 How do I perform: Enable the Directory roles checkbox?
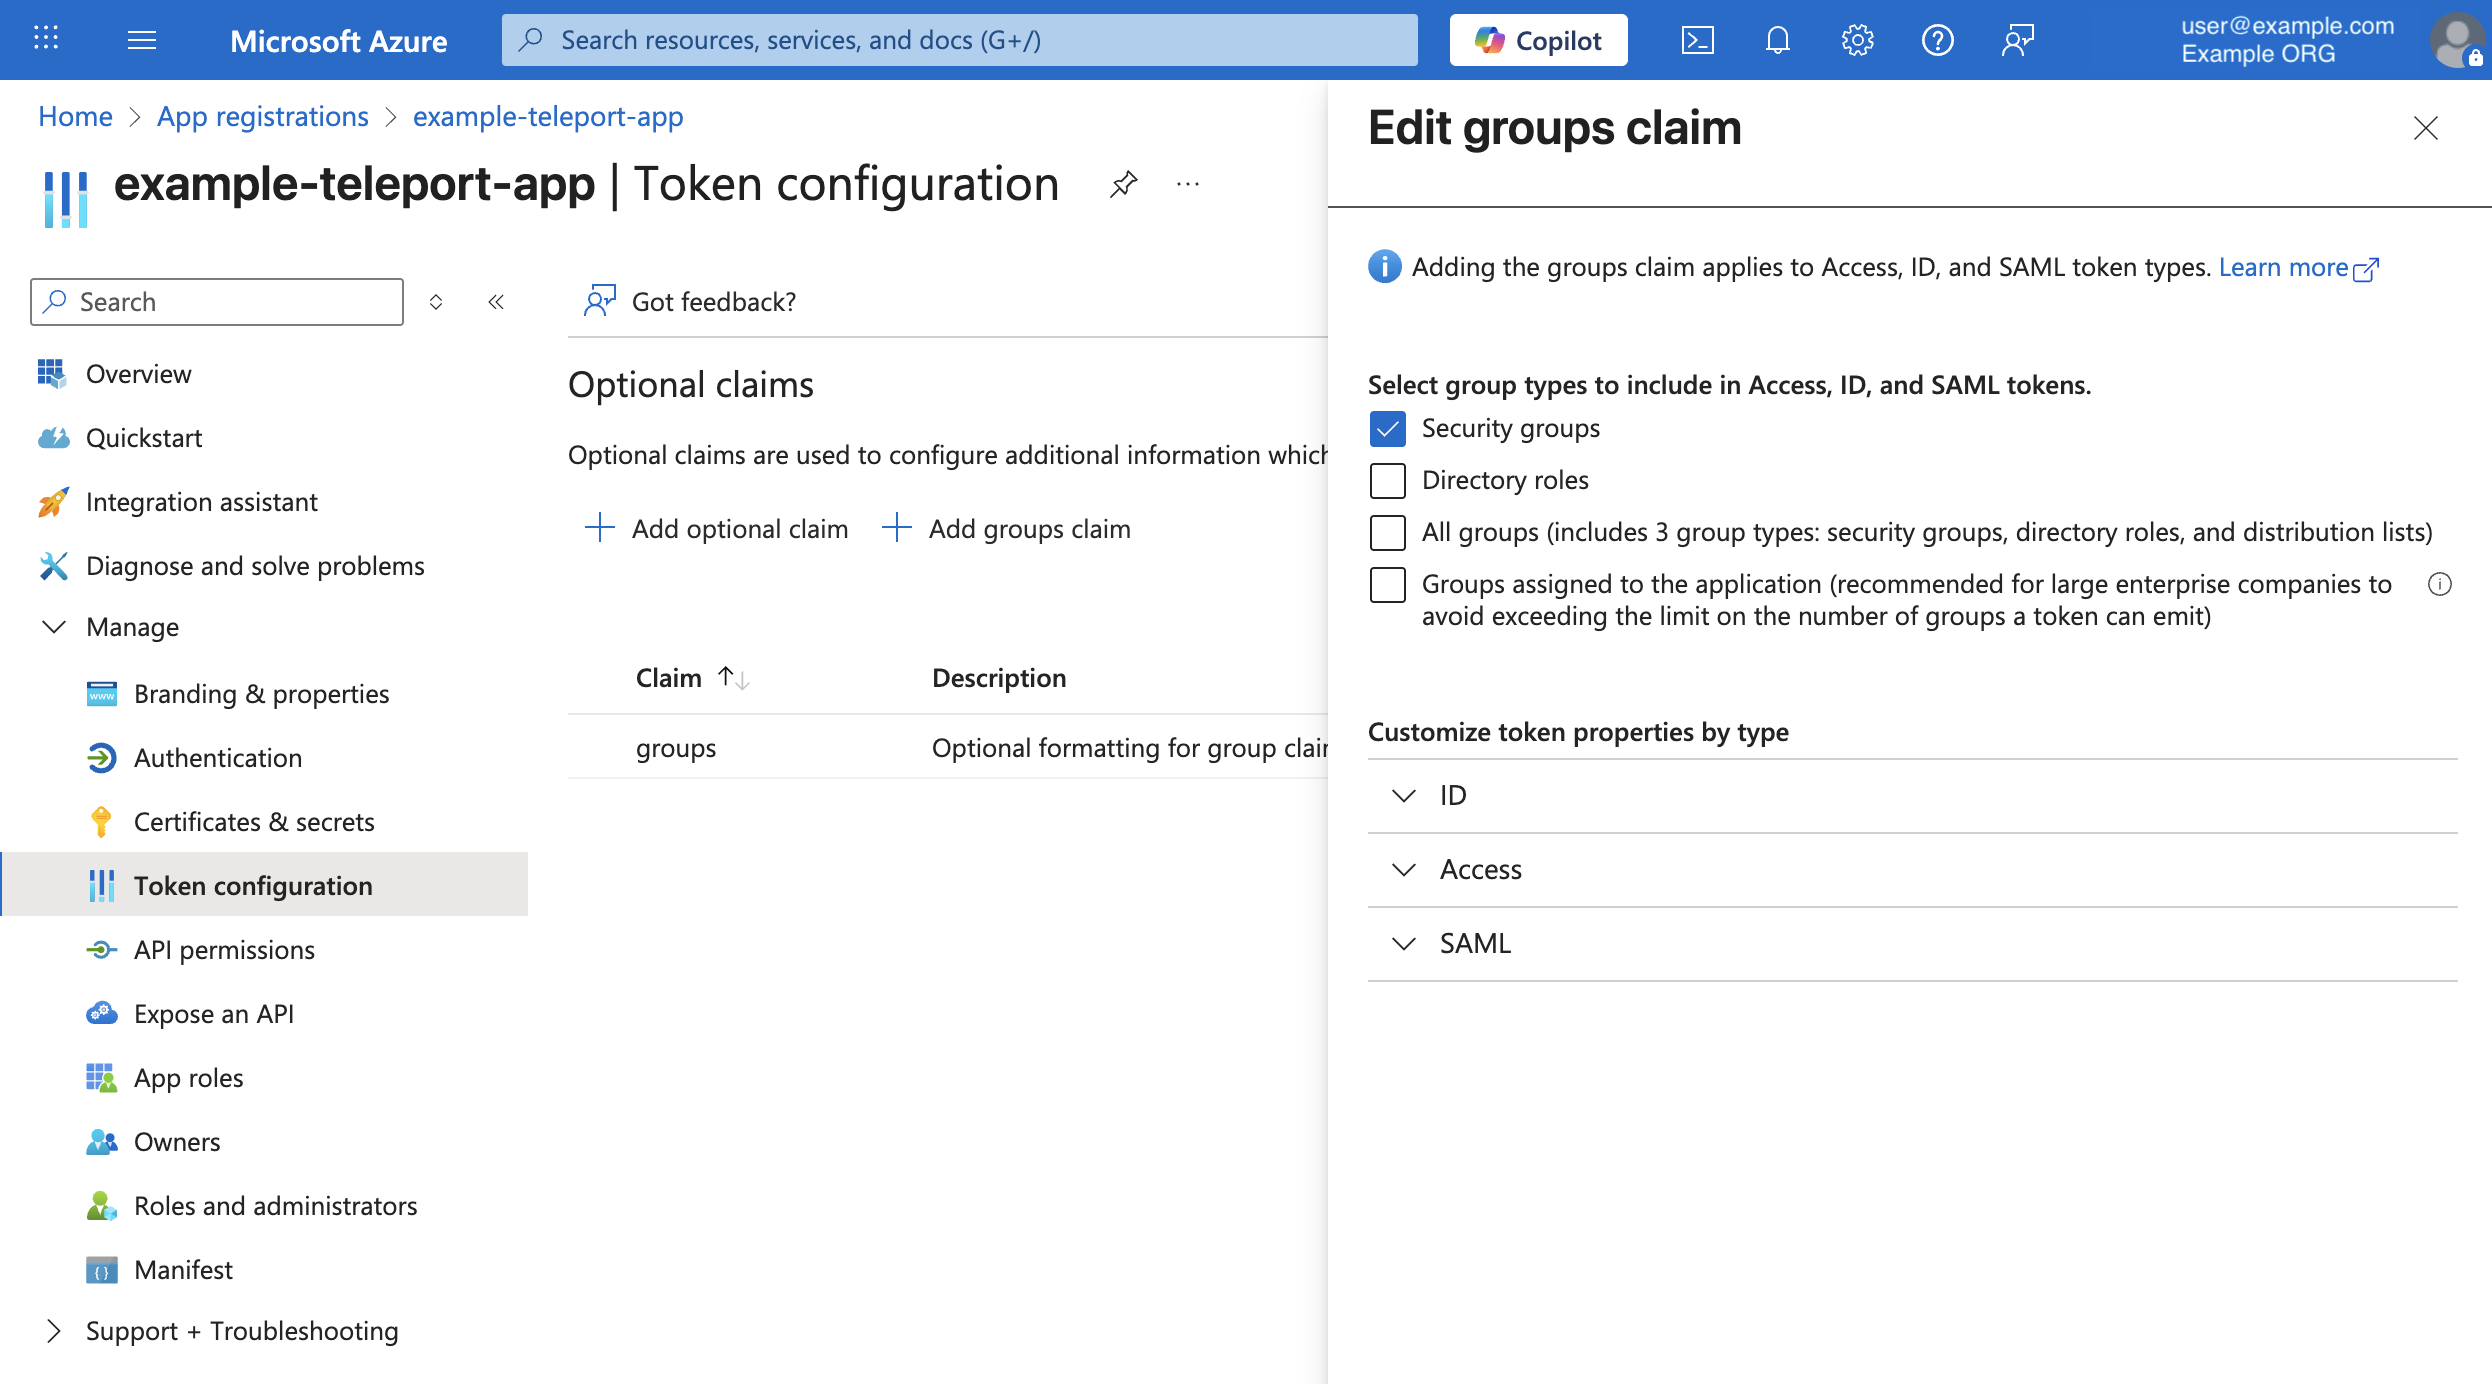(1387, 480)
